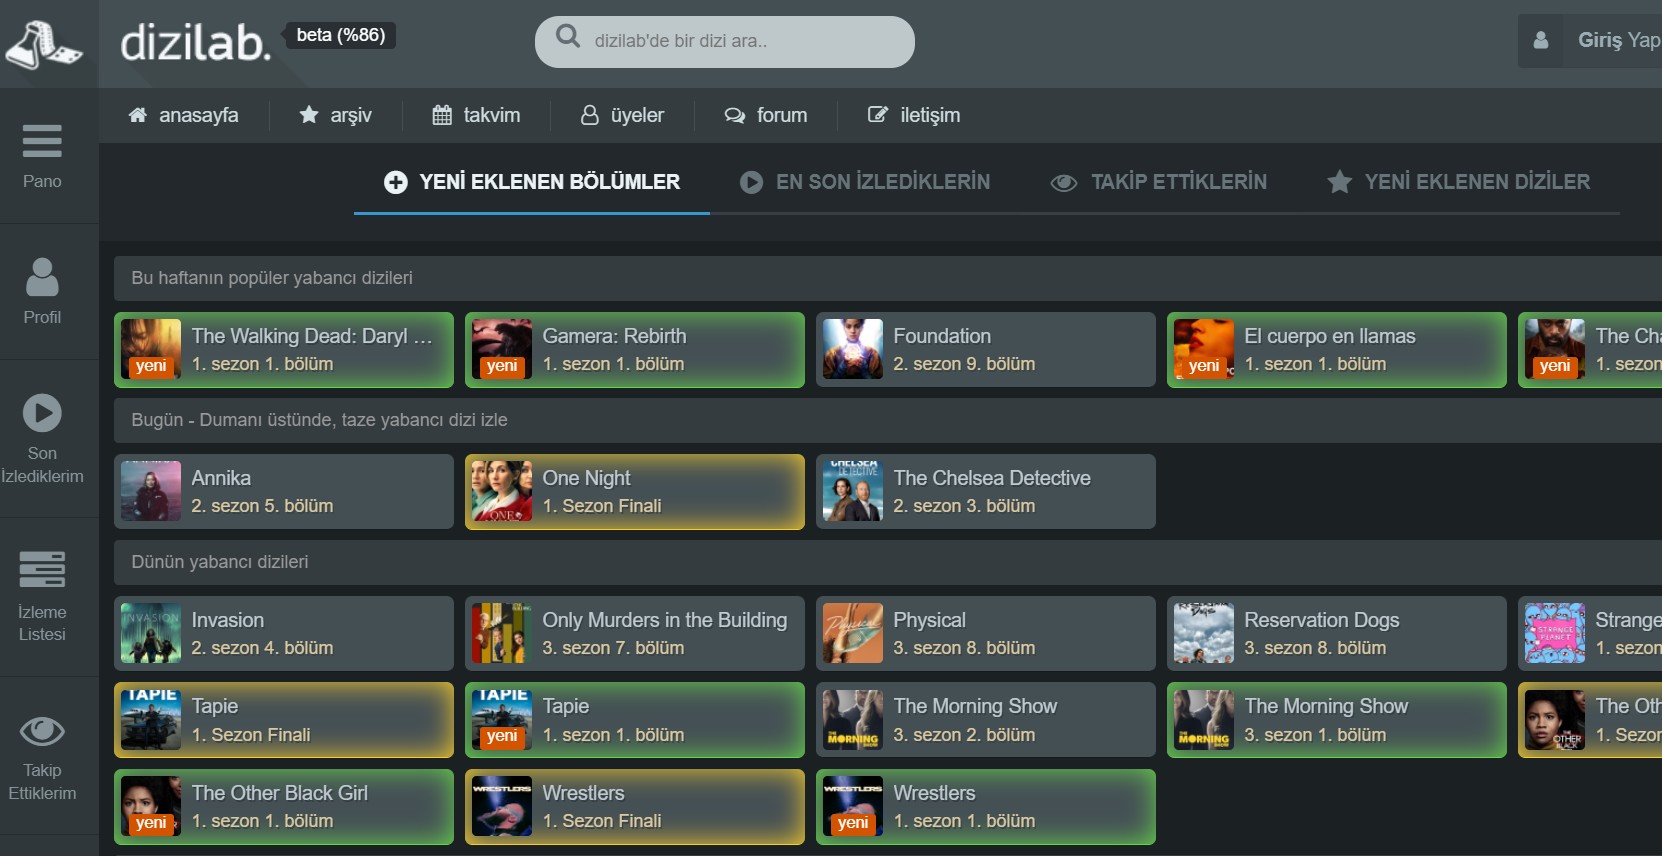Open Invasion 2. sezon 4. bölüm
This screenshot has height=856, width=1662.
pos(284,633)
